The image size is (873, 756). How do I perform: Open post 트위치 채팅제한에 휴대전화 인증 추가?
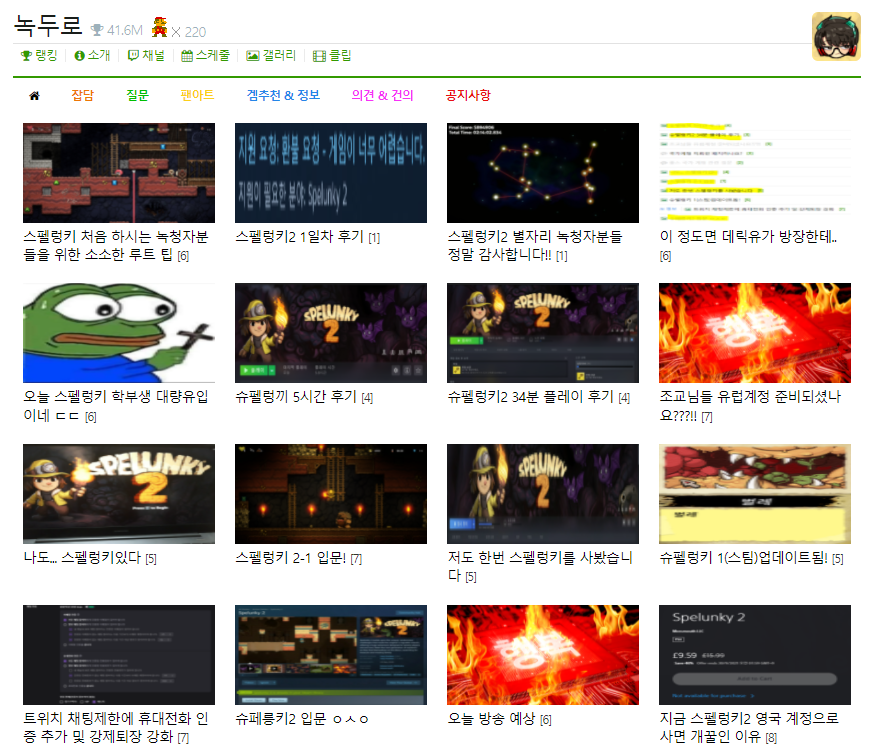click(x=116, y=727)
